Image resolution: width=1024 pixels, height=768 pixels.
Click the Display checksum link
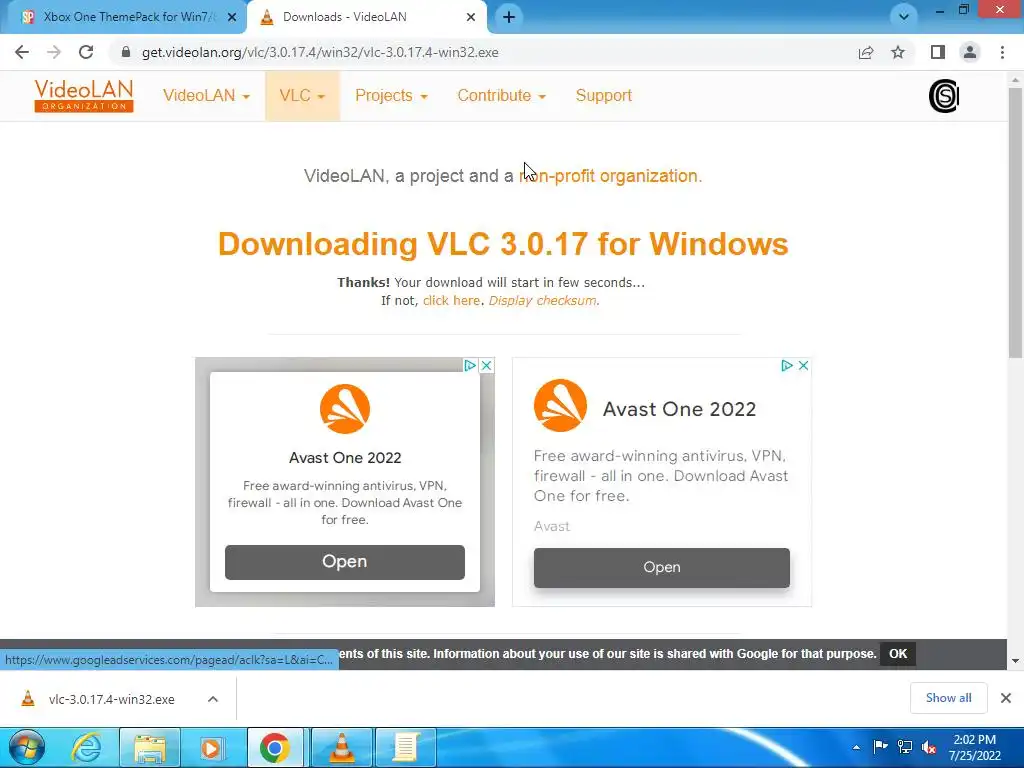coord(542,300)
